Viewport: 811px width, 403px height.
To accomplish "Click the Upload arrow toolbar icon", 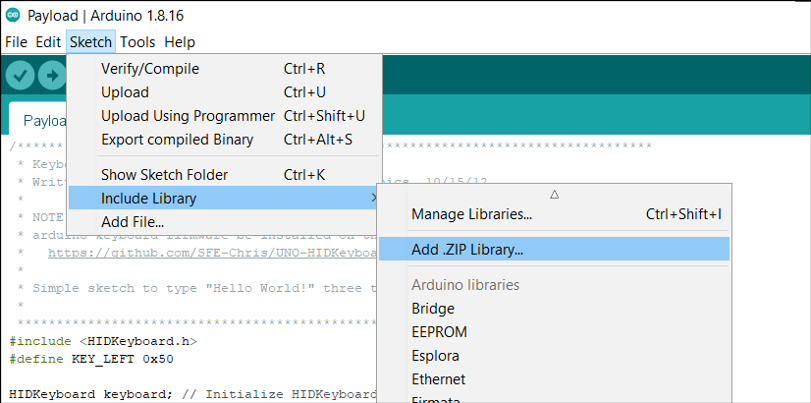I will [53, 76].
